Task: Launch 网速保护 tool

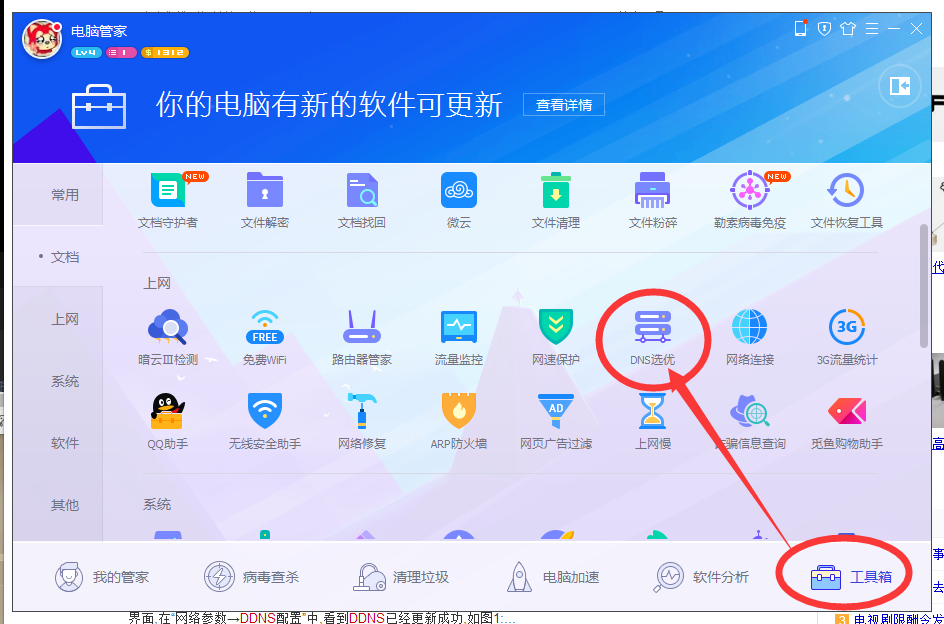Action: [556, 337]
